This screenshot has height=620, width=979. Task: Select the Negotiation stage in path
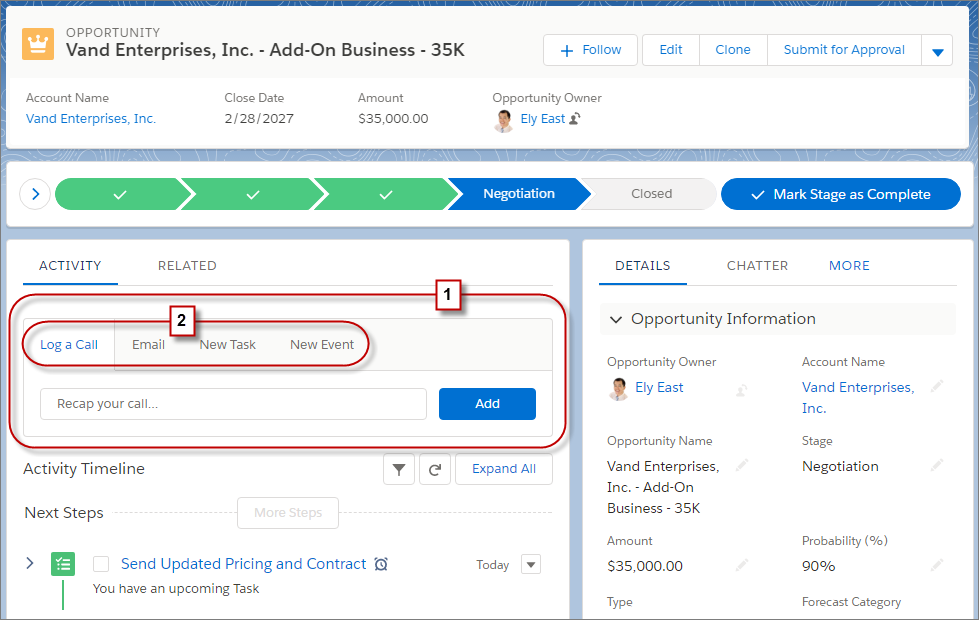518,194
